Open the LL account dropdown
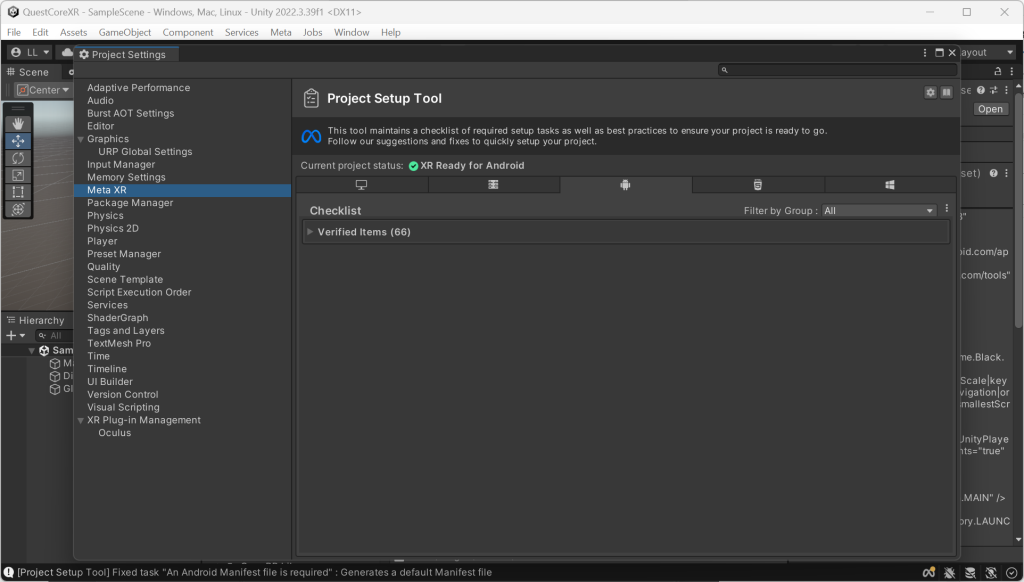Viewport: 1024px width, 582px height. click(x=31, y=52)
